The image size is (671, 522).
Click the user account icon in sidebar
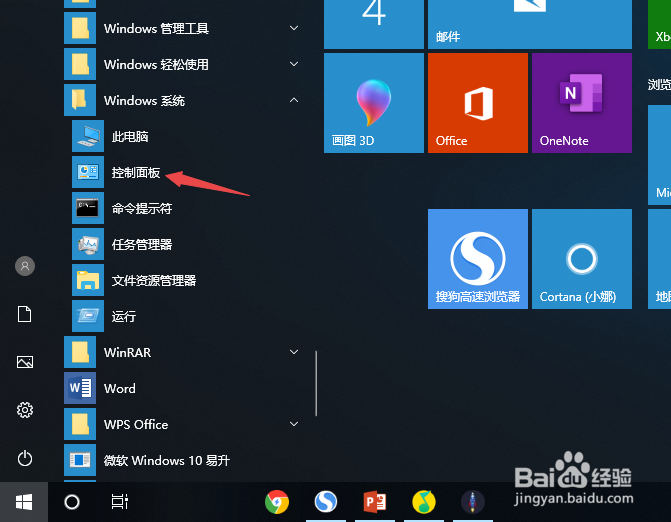coord(25,266)
